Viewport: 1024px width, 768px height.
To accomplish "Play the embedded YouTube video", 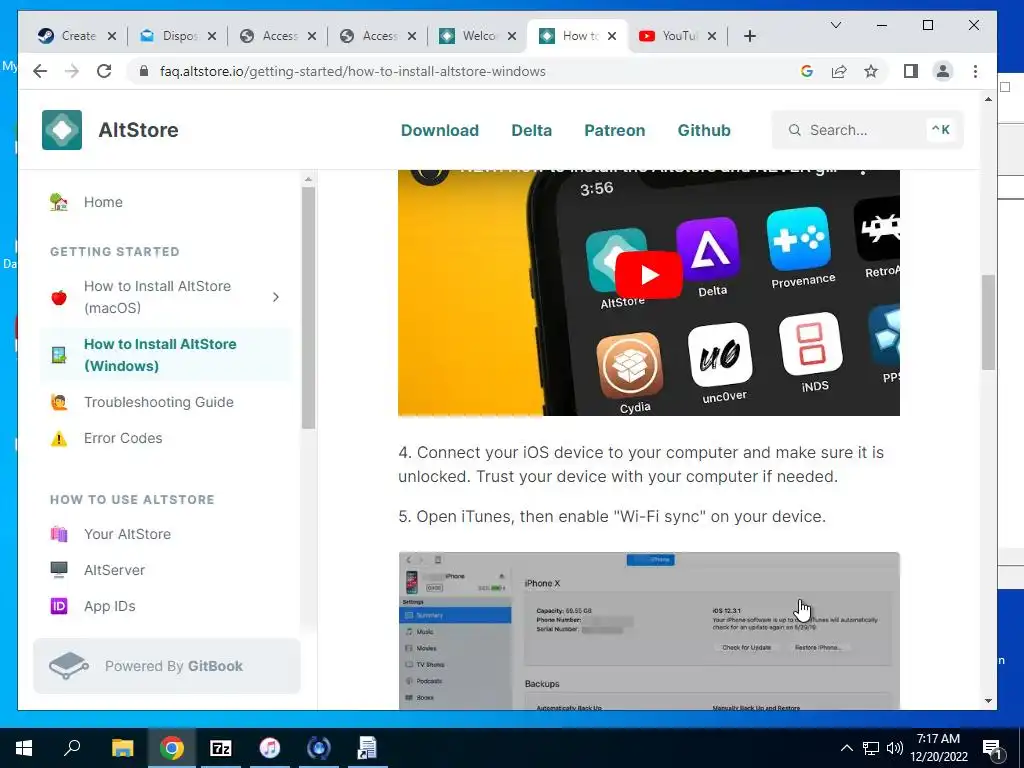I will click(x=648, y=275).
